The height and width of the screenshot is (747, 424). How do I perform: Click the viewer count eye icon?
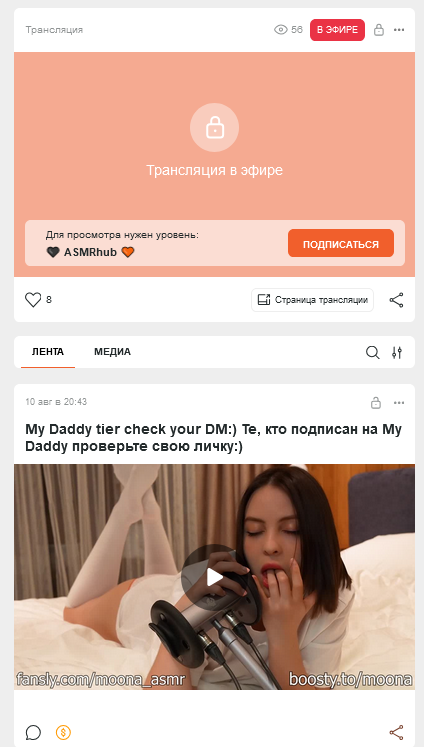(281, 30)
